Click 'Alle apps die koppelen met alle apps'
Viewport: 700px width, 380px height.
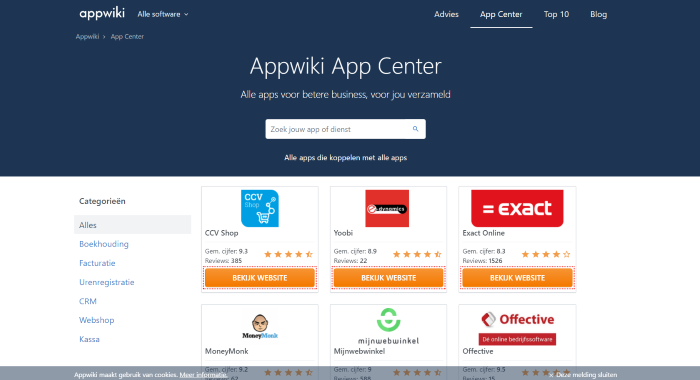point(346,158)
